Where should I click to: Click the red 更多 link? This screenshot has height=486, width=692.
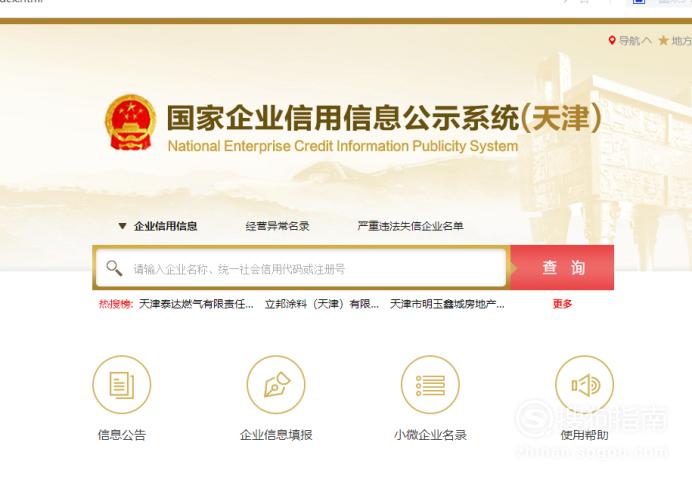point(562,304)
